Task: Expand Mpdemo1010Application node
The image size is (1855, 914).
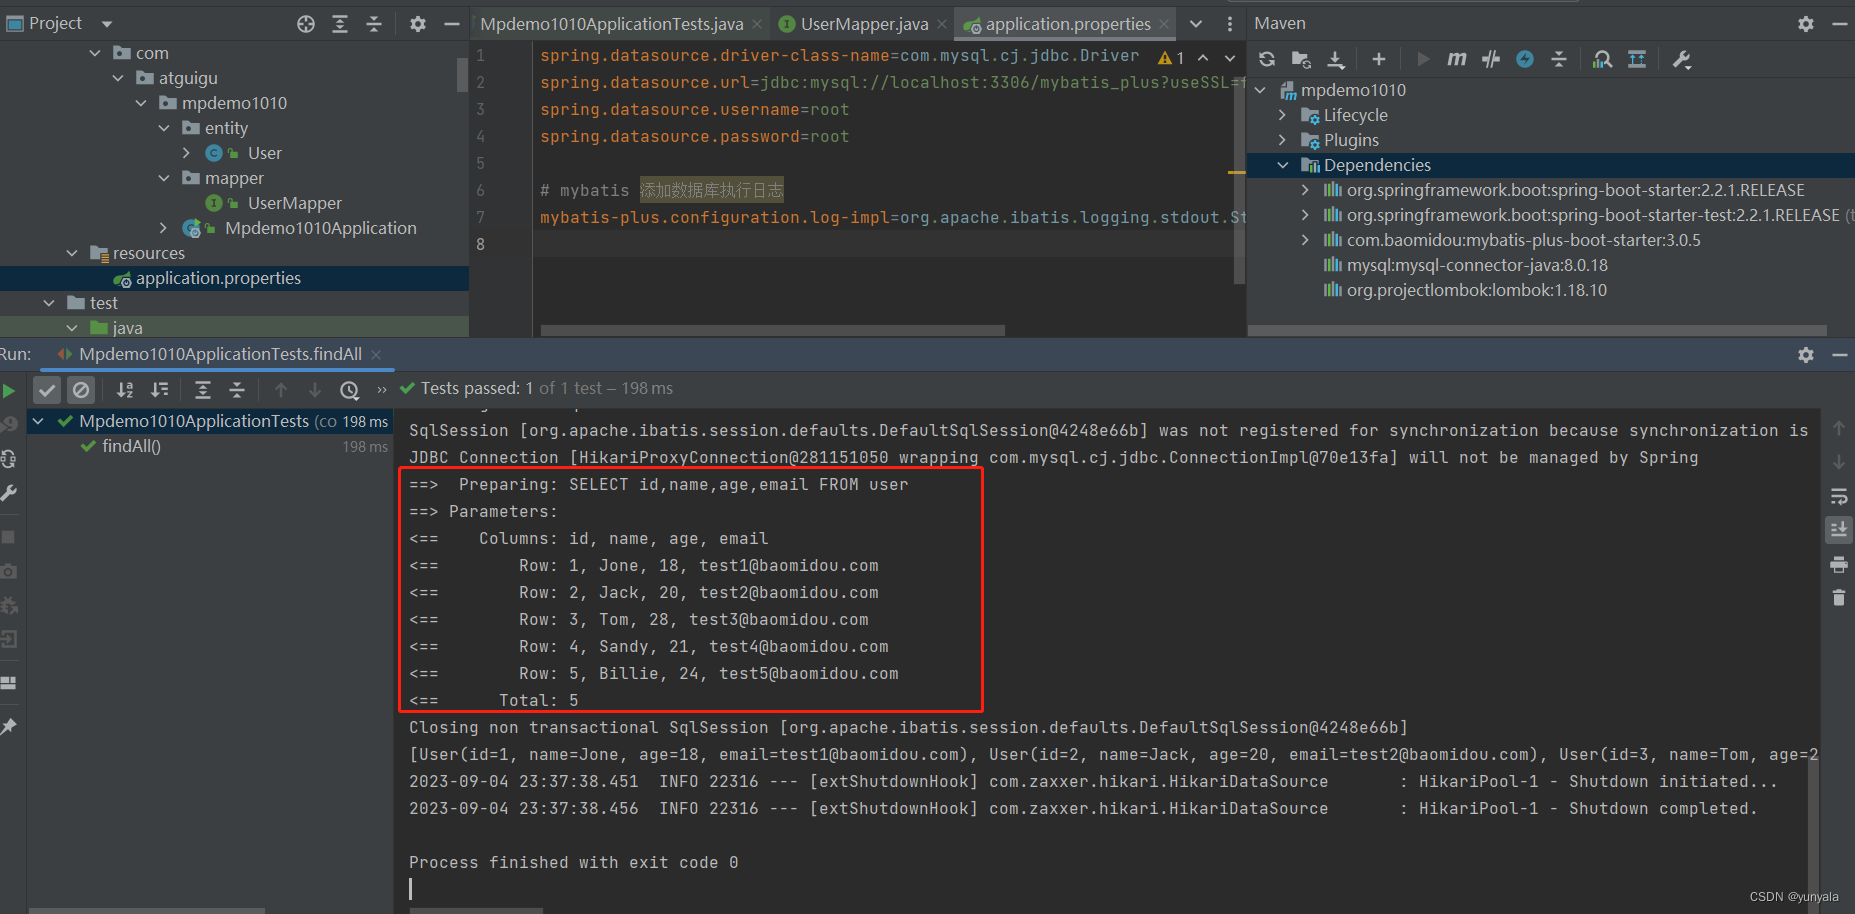Action: coord(164,228)
